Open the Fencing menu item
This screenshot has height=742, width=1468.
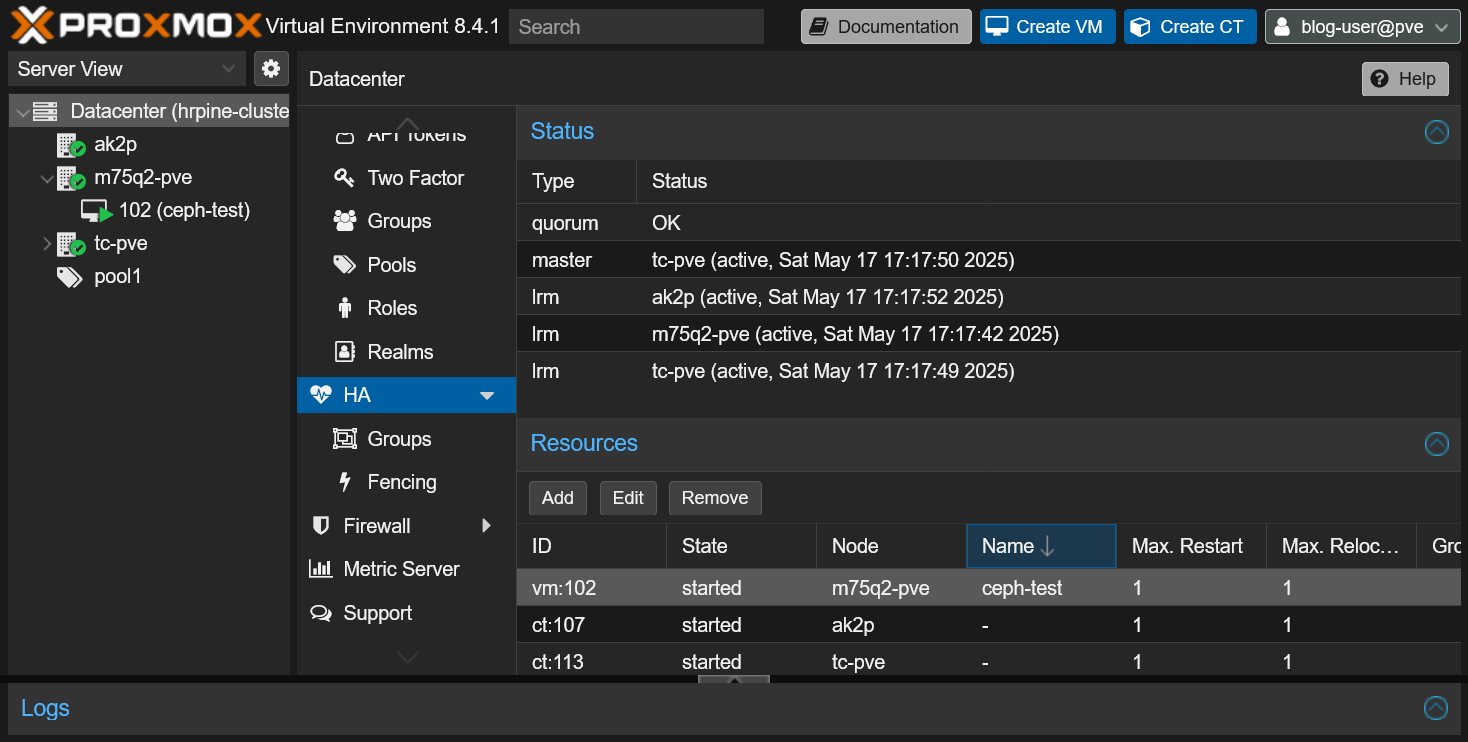click(406, 482)
